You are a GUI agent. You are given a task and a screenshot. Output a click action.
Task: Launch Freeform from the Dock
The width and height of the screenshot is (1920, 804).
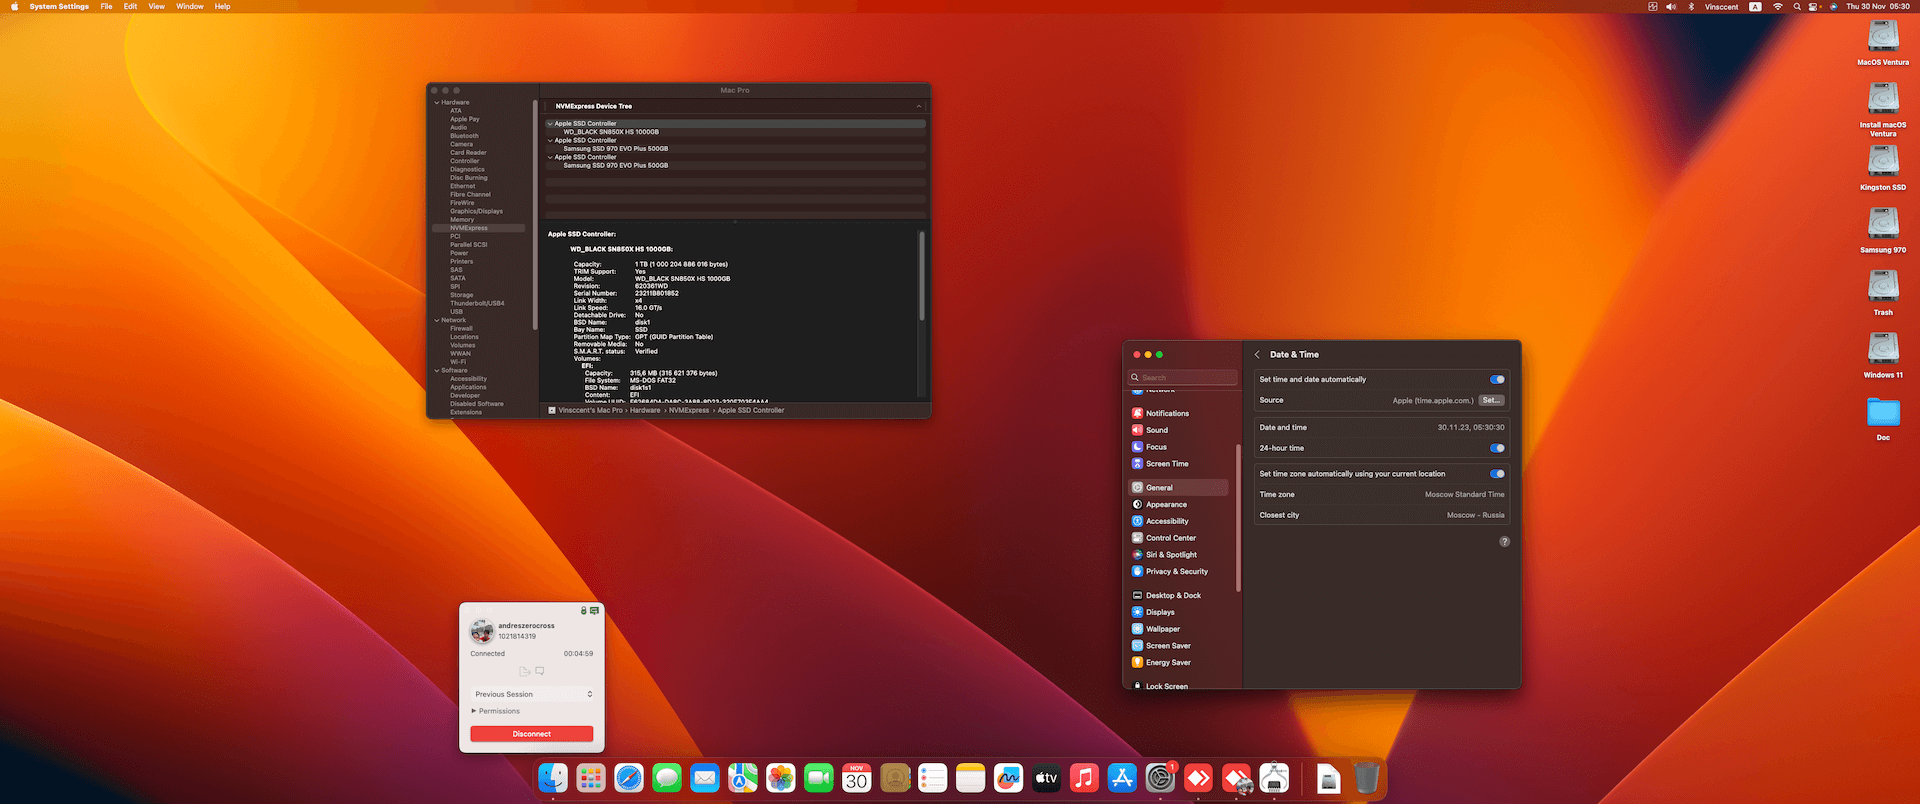click(1008, 778)
